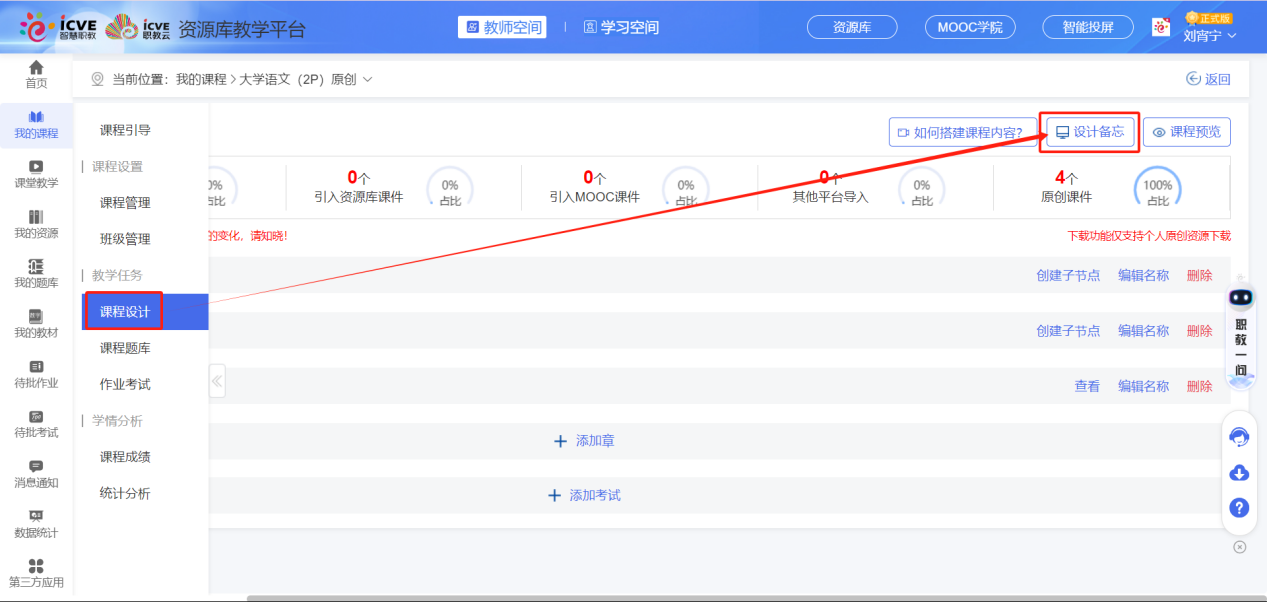Click the customer service headset icon
Screen dimensions: 1267x602
point(1239,437)
